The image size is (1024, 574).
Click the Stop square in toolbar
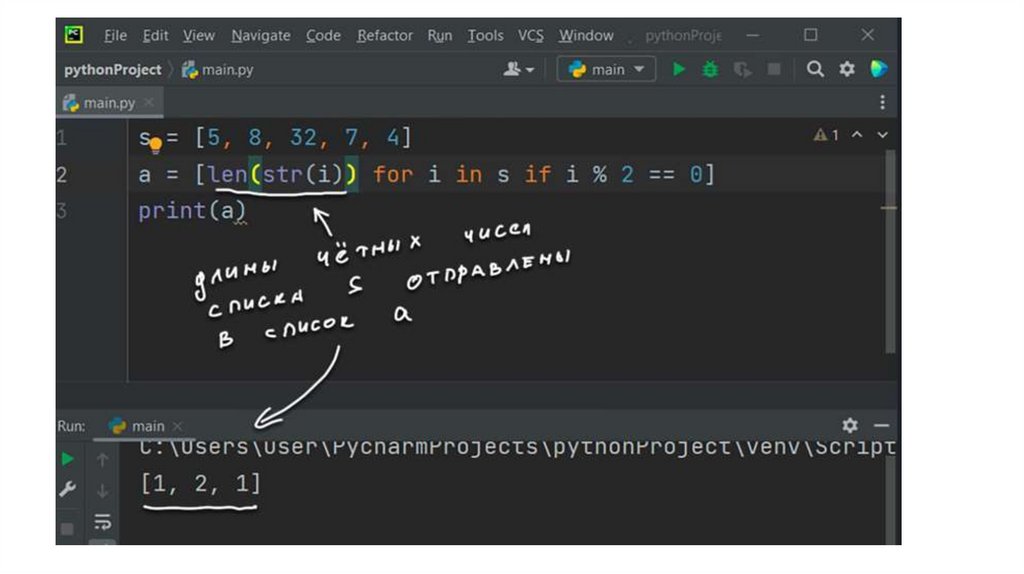coord(774,69)
